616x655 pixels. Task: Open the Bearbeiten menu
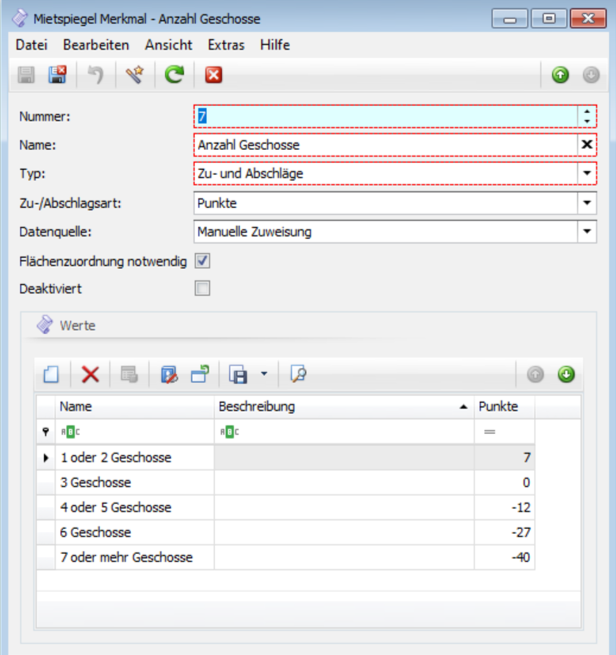(95, 45)
